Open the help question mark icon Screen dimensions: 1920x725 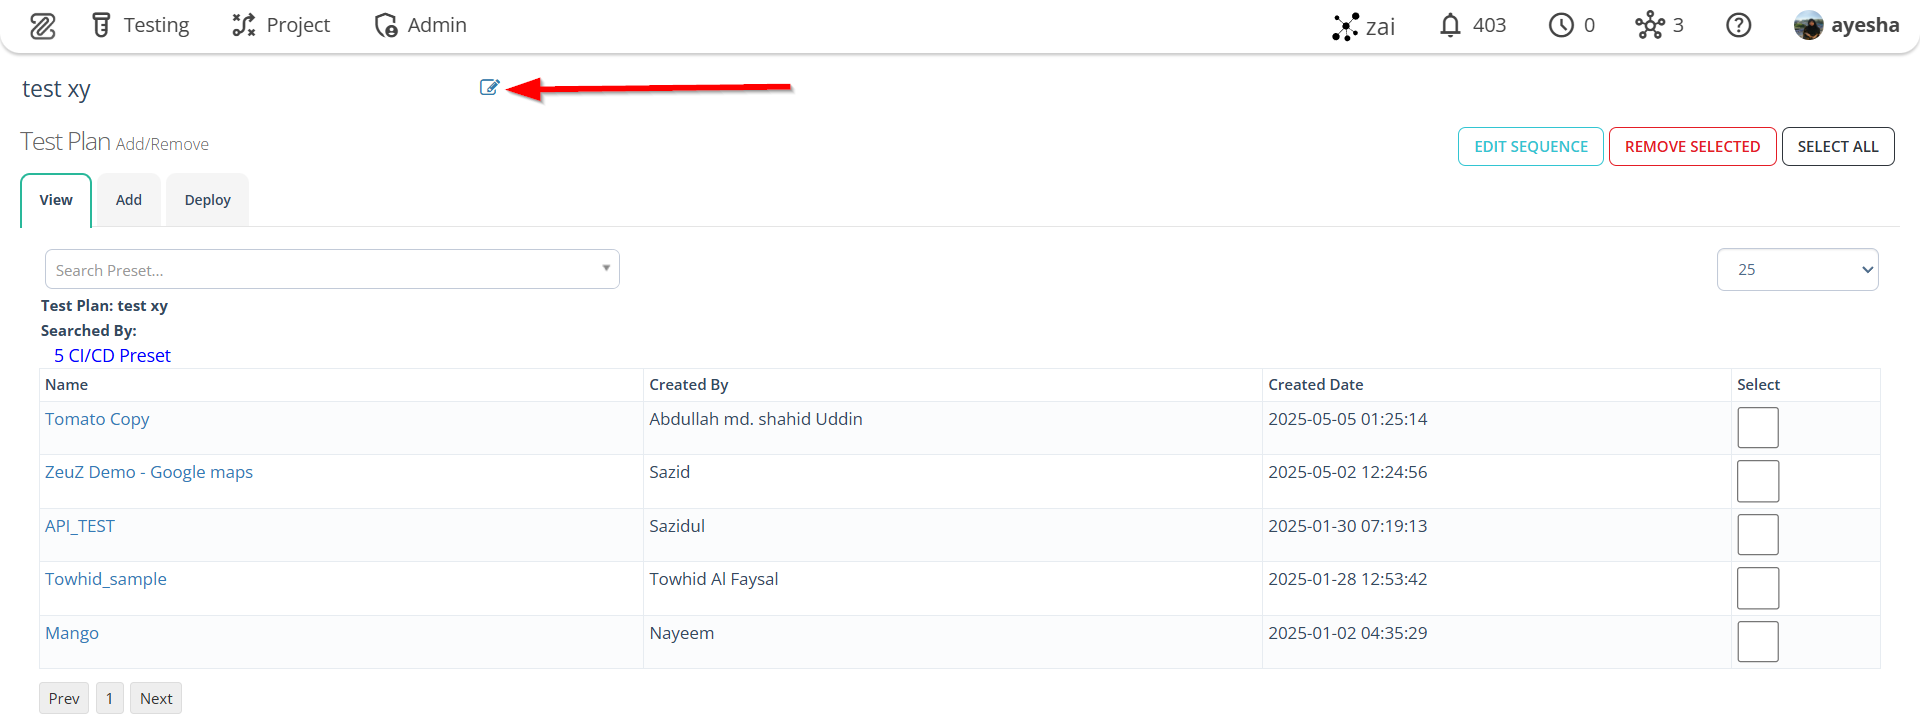click(1739, 25)
